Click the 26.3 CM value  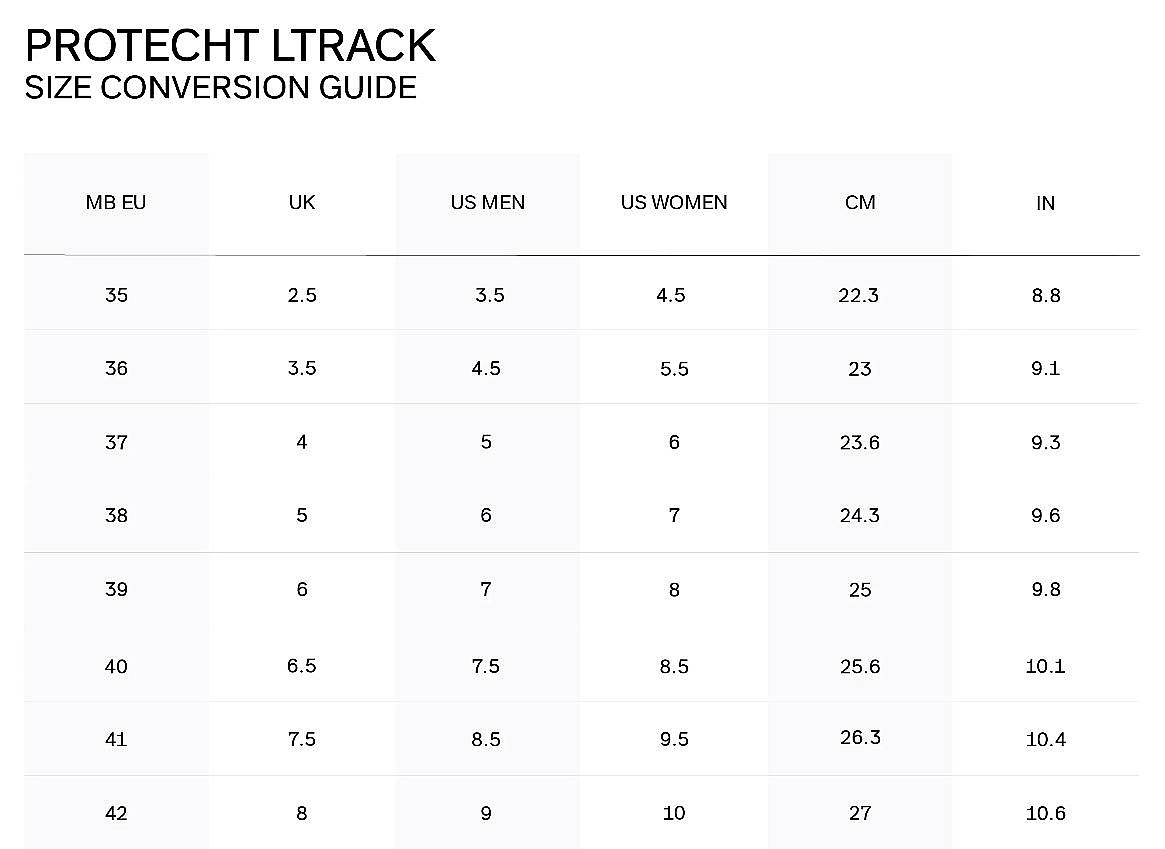coord(860,737)
